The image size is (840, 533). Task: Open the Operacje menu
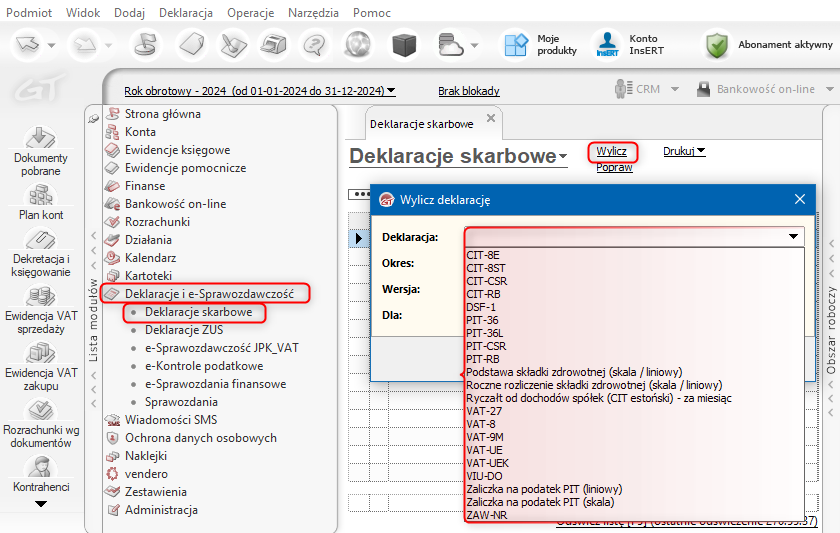click(250, 12)
